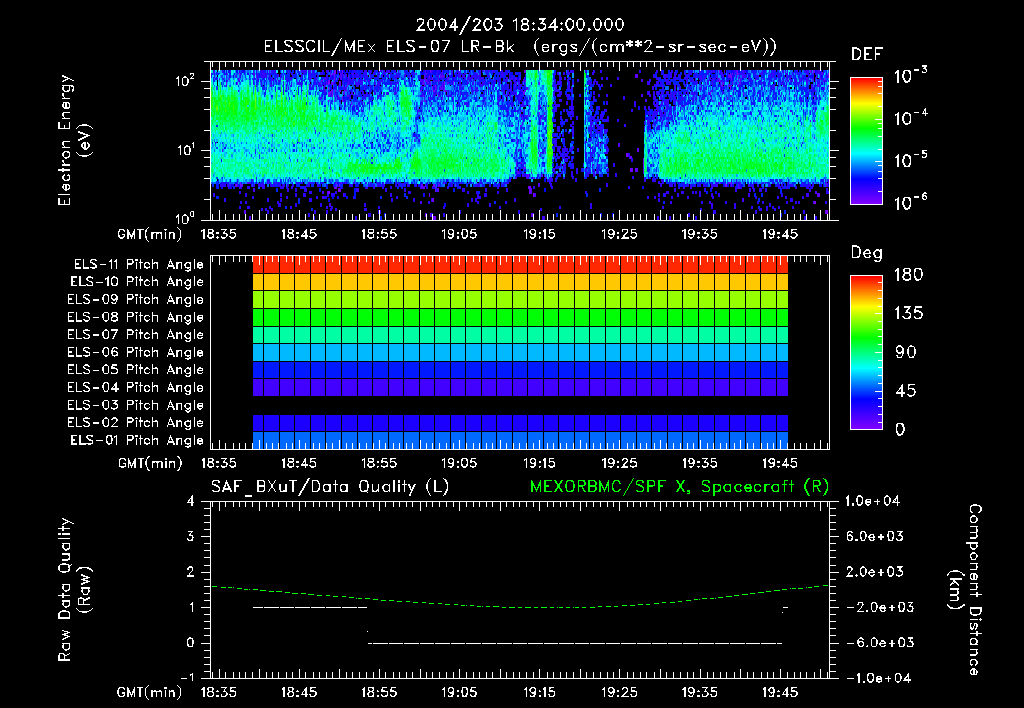Image resolution: width=1024 pixels, height=708 pixels.
Task: Click the Deg pitch angle color bar
Action: pyautogui.click(x=866, y=352)
